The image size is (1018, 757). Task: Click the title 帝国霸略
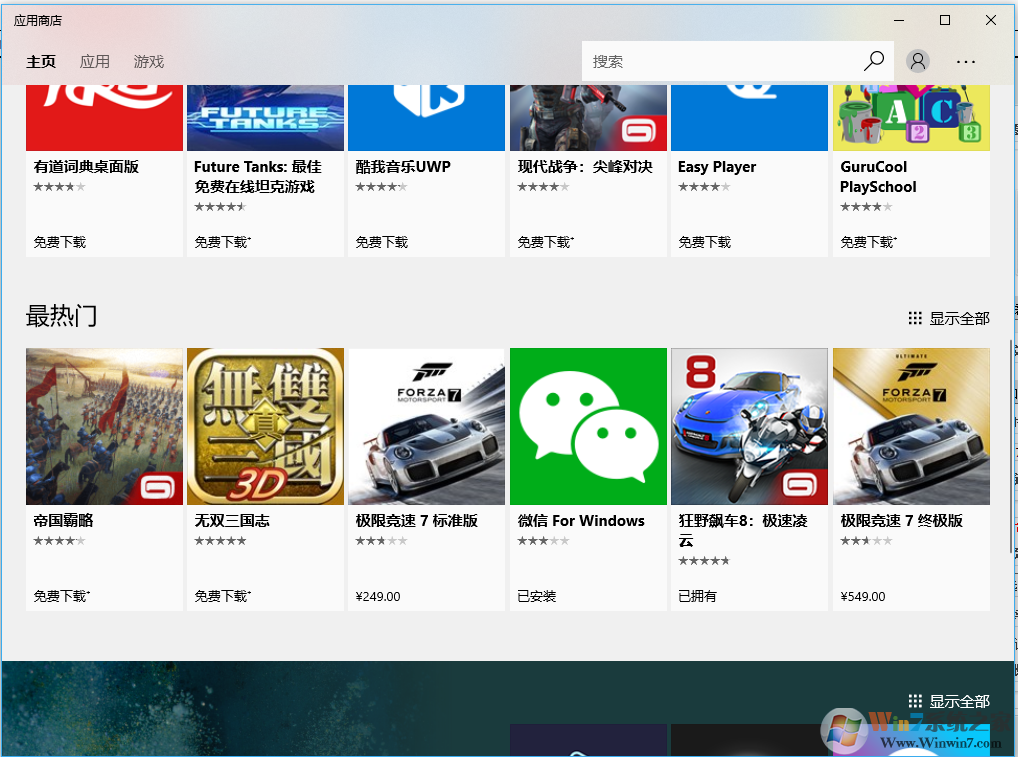point(64,521)
